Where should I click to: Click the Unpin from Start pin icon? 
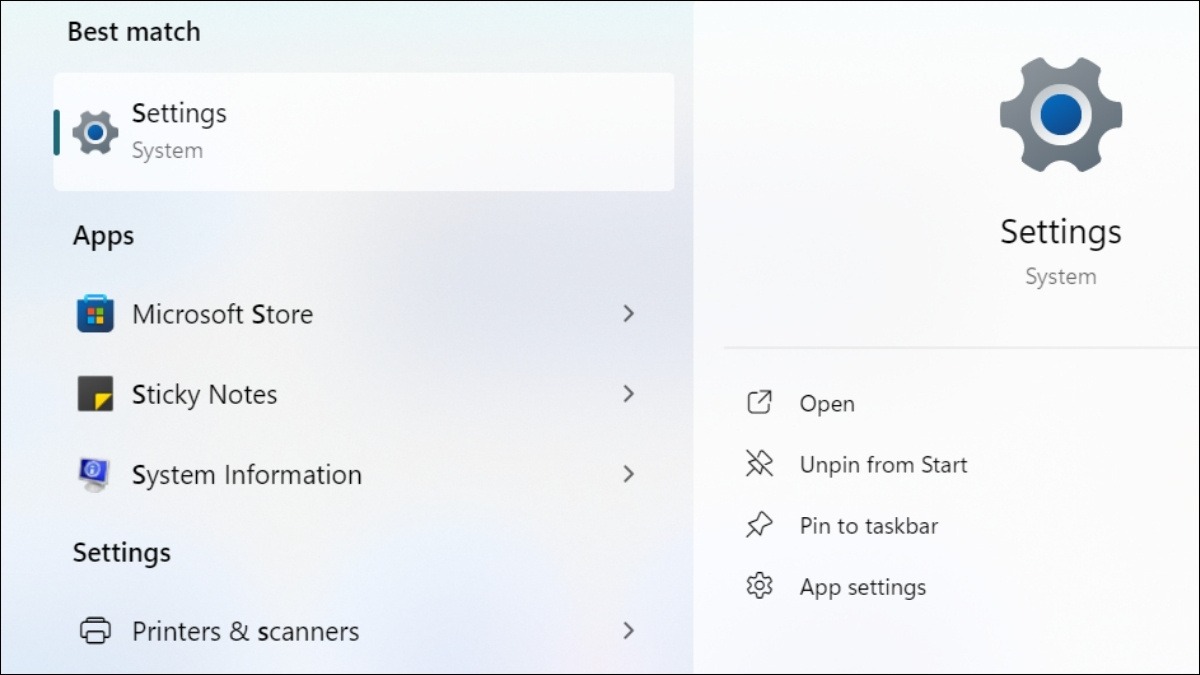tap(760, 464)
